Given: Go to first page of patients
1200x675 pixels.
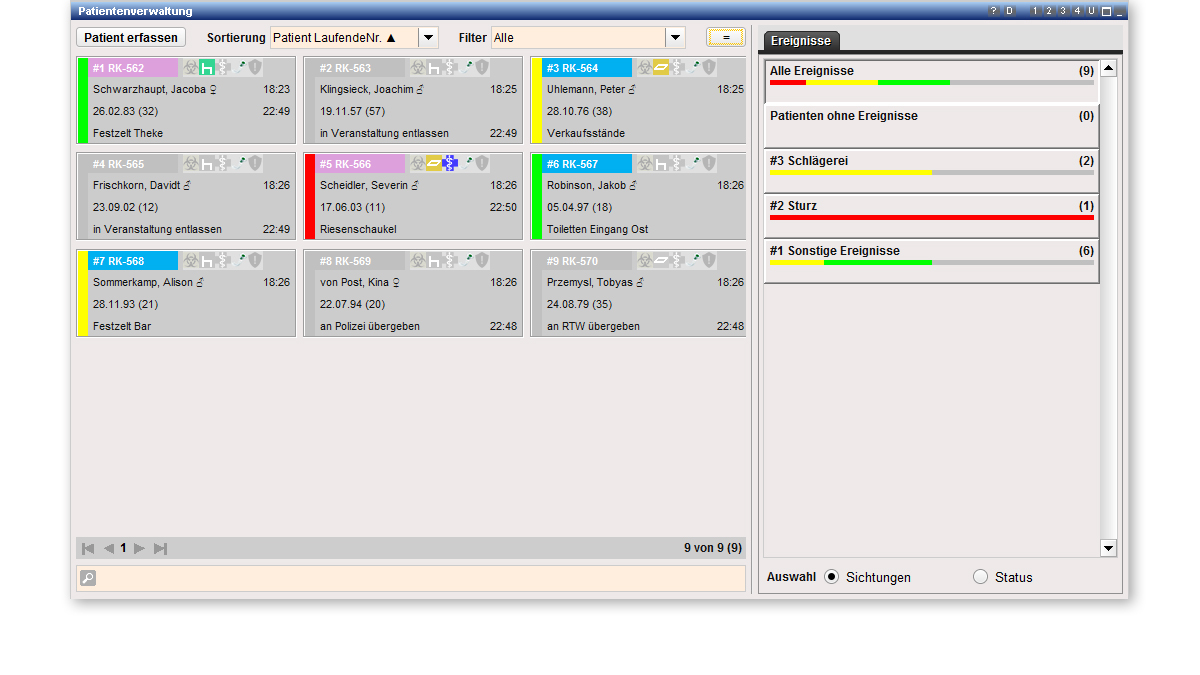Looking at the screenshot, I should tap(88, 548).
